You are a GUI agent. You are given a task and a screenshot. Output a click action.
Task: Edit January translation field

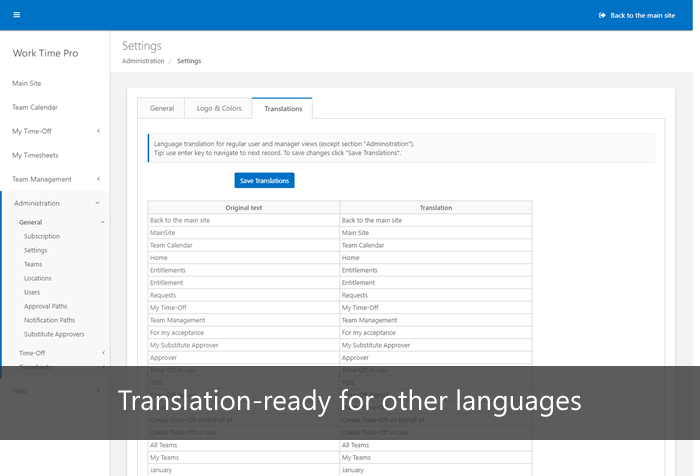click(436, 470)
